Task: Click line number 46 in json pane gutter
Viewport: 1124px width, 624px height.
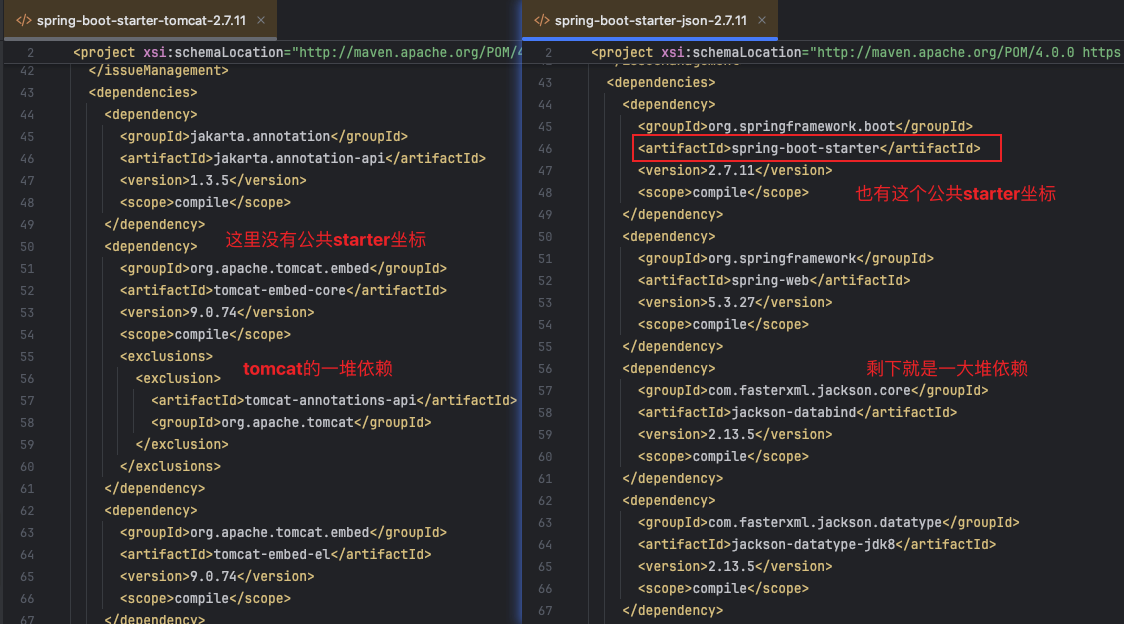Action: coord(545,148)
